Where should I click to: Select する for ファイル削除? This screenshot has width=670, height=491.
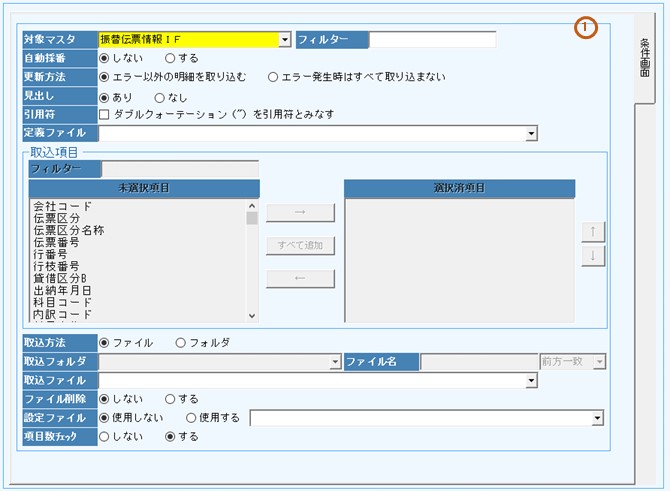click(170, 399)
